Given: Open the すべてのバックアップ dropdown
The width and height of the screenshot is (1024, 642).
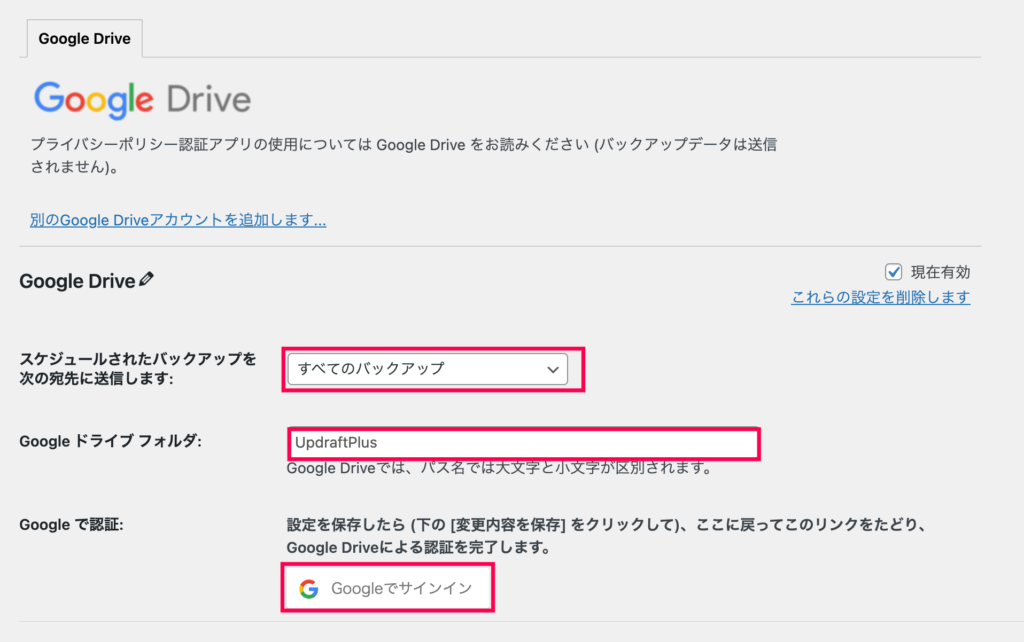Looking at the screenshot, I should pyautogui.click(x=428, y=369).
